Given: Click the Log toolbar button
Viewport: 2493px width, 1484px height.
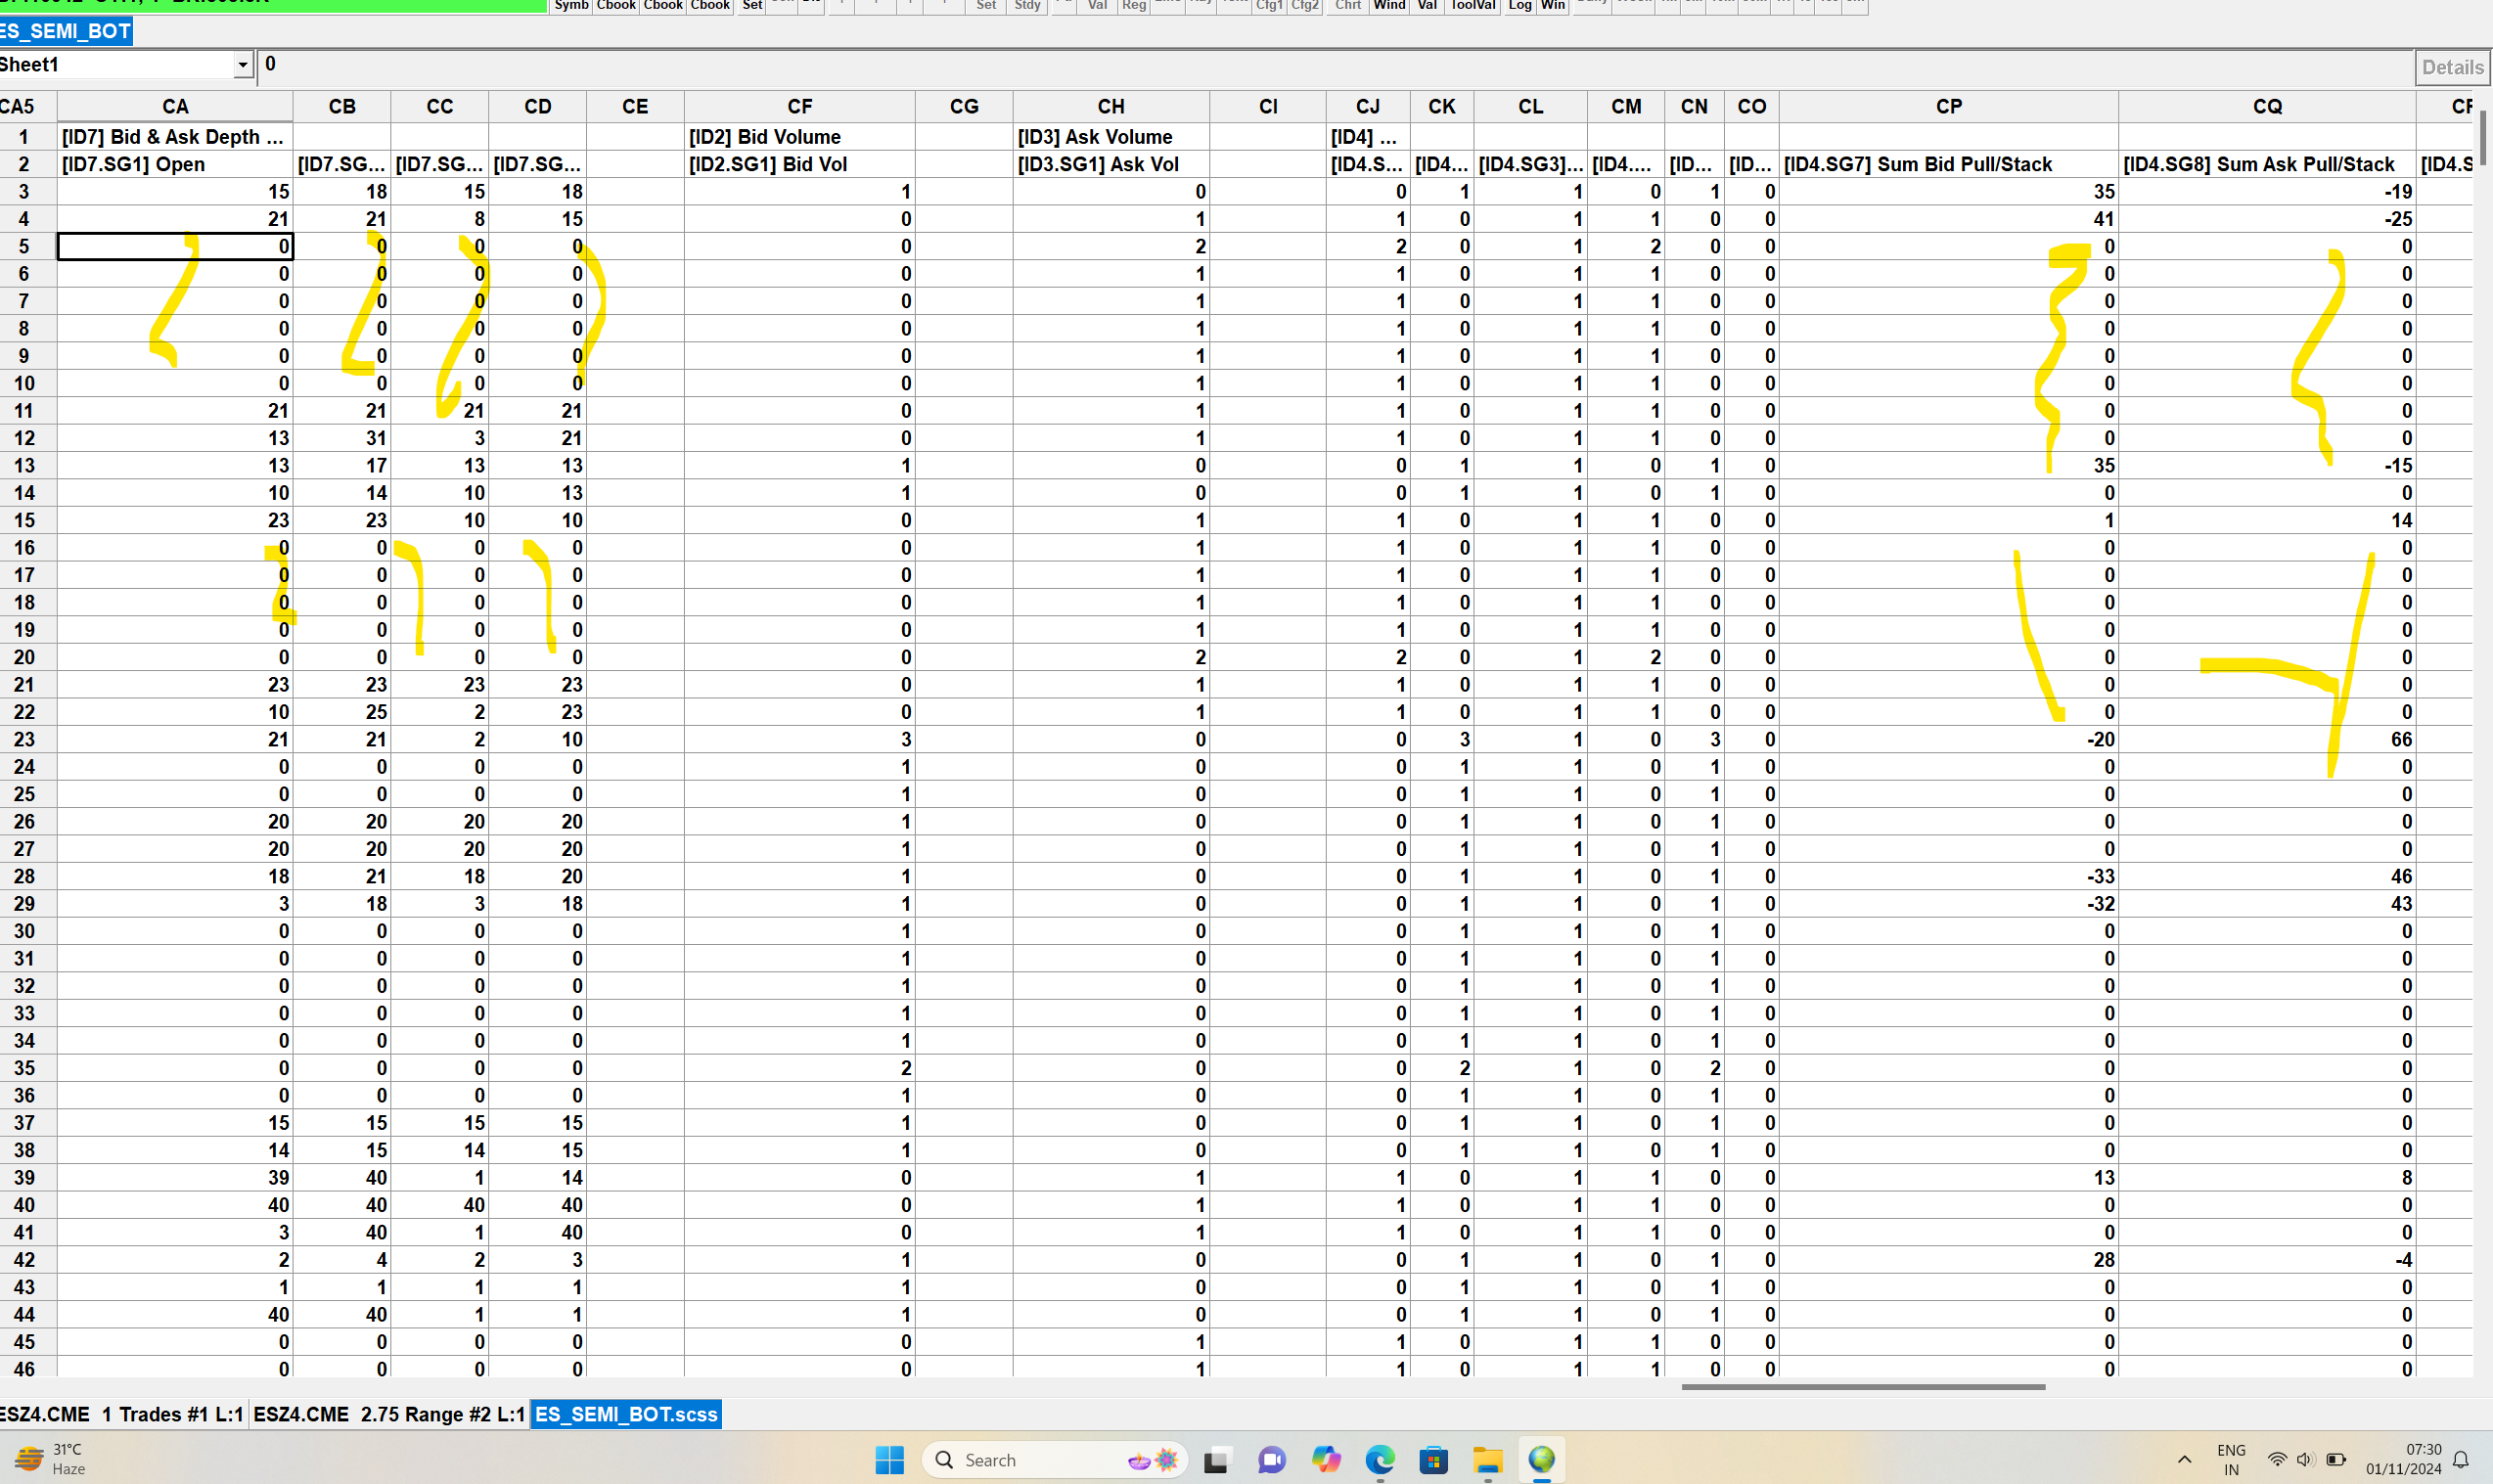Looking at the screenshot, I should [1519, 5].
